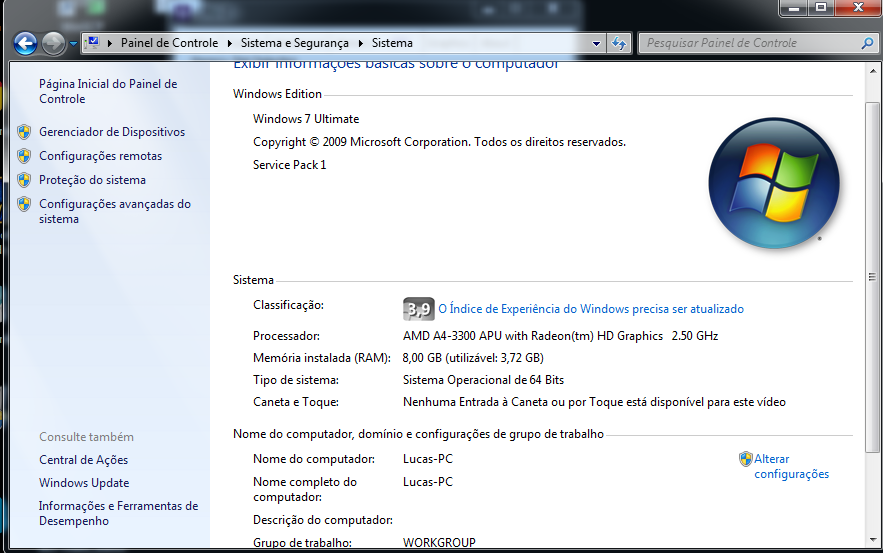Expand the arrow before Sistema breadcrumb

(x=361, y=43)
